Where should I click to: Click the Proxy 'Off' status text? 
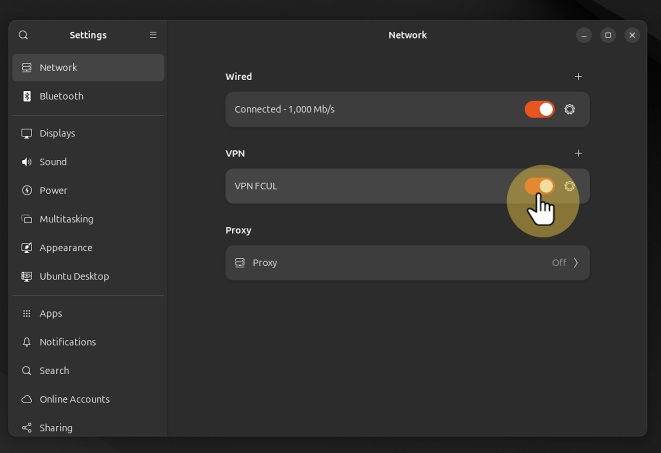click(x=559, y=263)
